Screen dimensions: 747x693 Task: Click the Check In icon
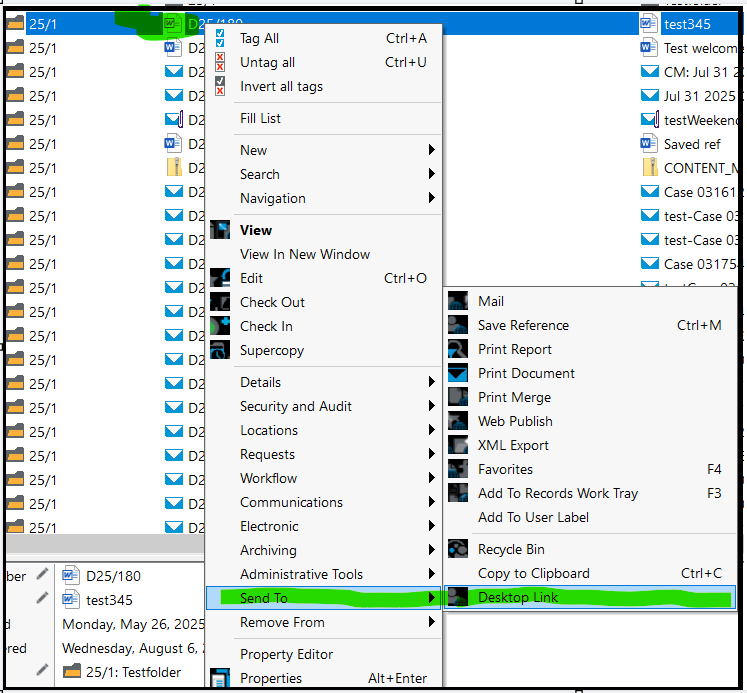(x=220, y=326)
